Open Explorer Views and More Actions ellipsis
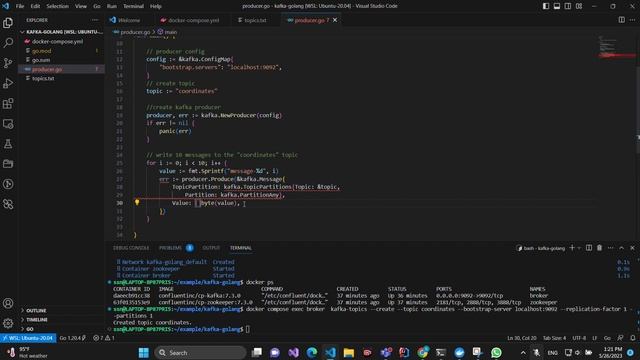640x360 pixels. pyautogui.click(x=95, y=20)
